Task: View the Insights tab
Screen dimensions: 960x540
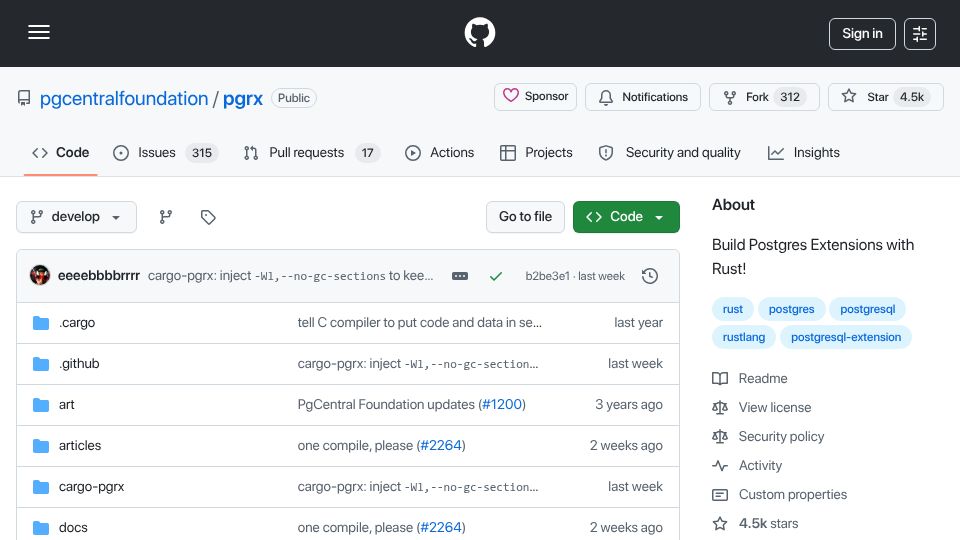Action: pyautogui.click(x=804, y=152)
